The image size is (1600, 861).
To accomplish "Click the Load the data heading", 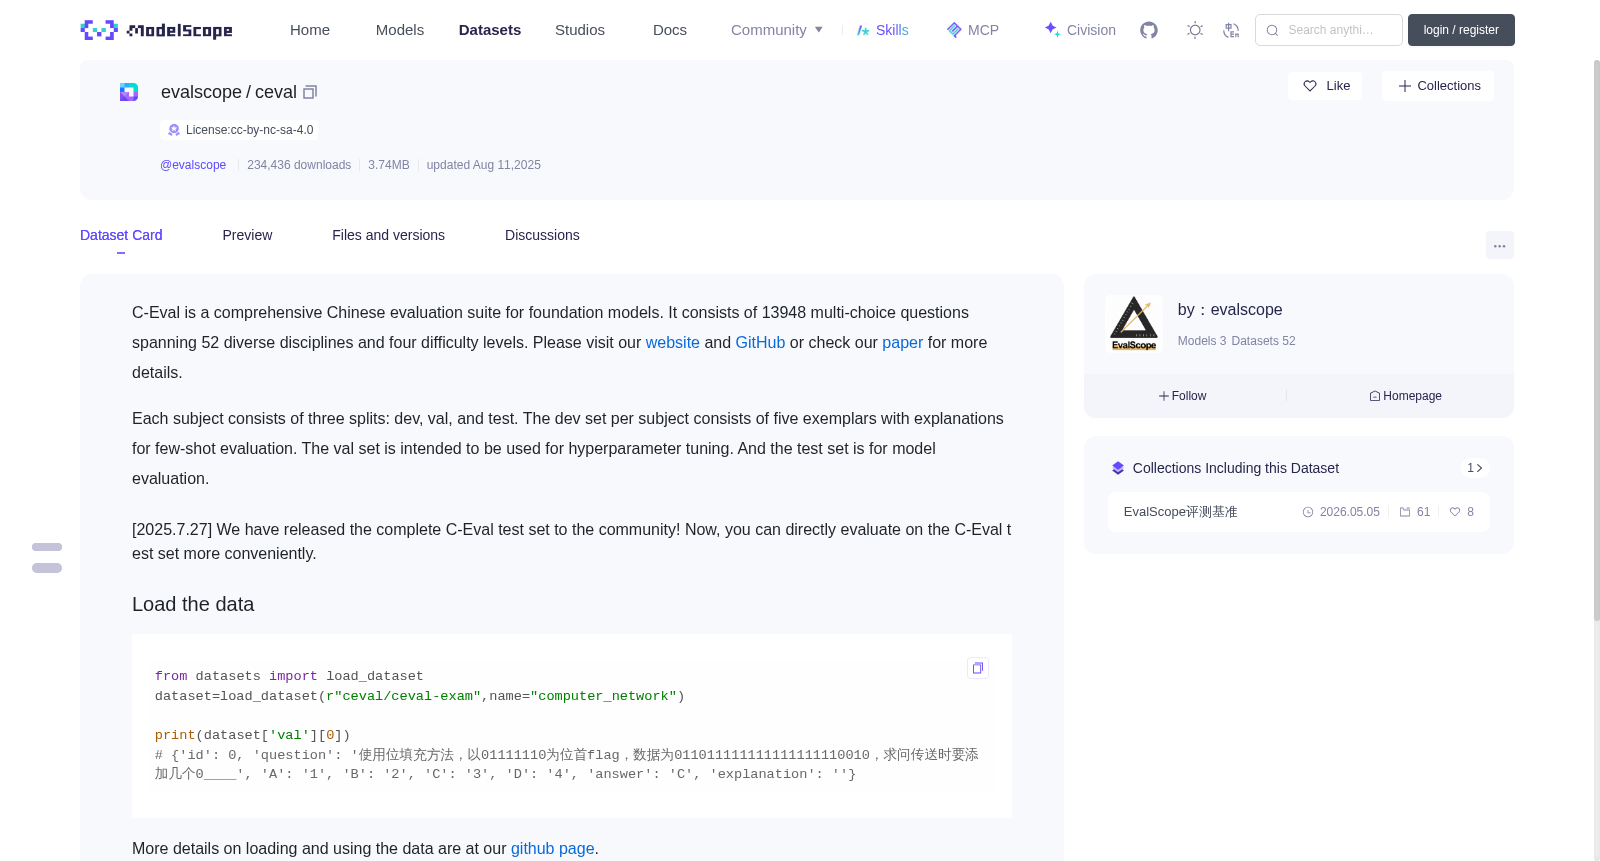I will [193, 604].
